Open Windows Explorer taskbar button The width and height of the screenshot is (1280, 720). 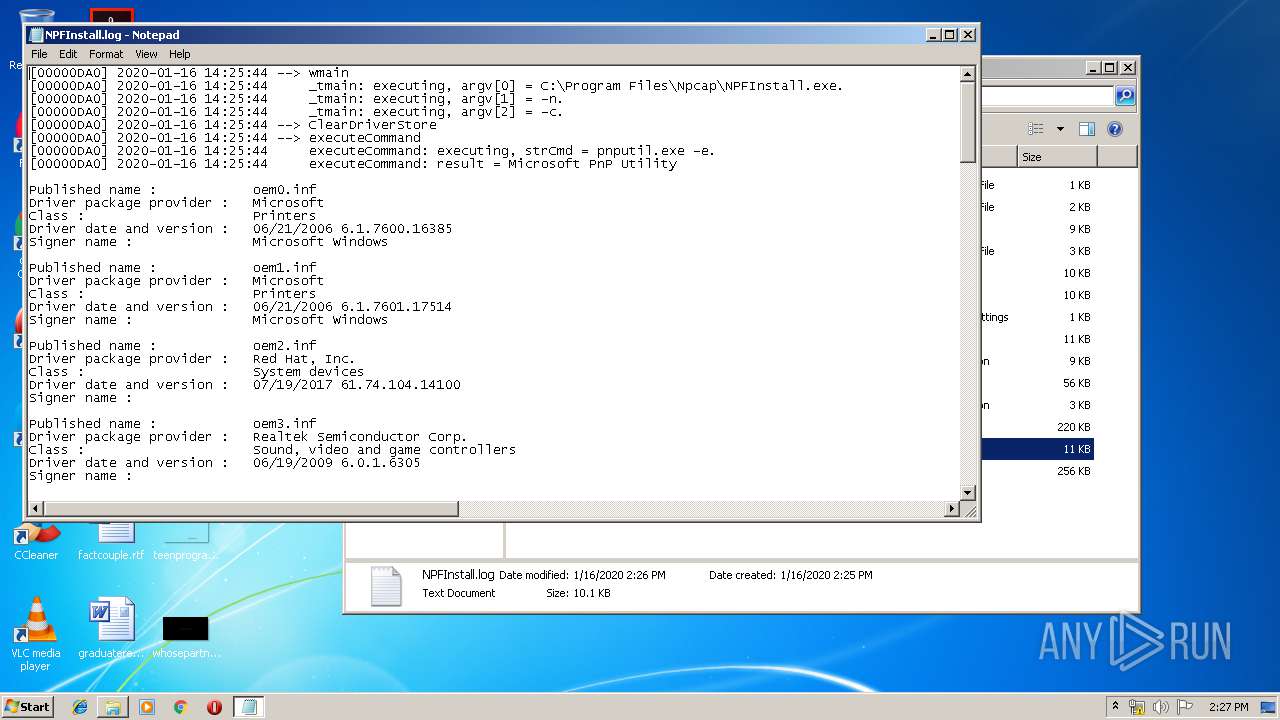point(113,706)
